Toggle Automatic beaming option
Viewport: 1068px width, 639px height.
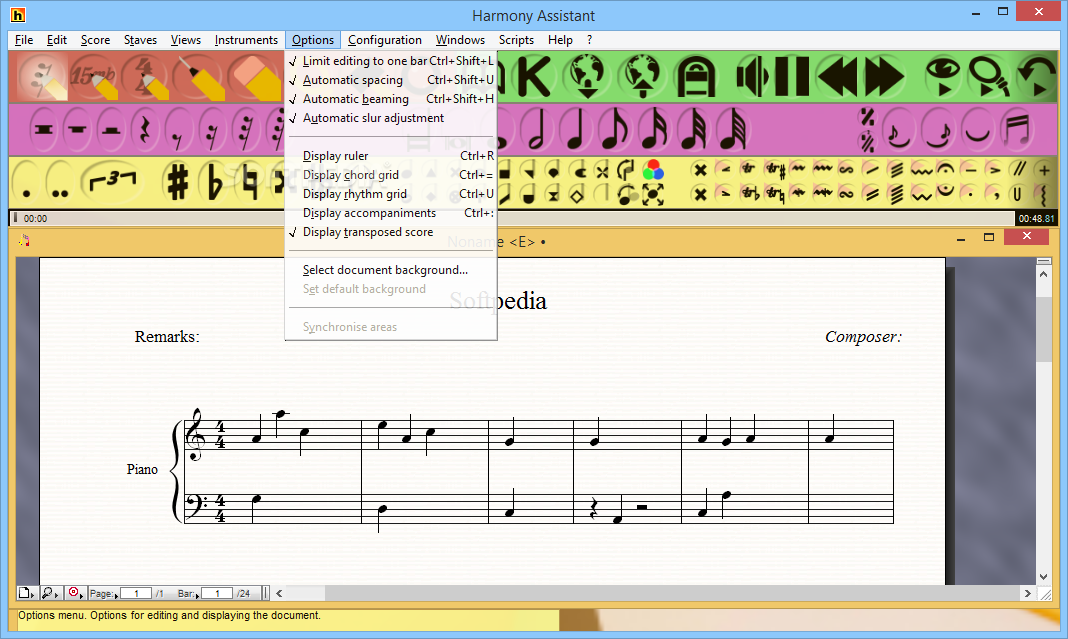coord(391,99)
